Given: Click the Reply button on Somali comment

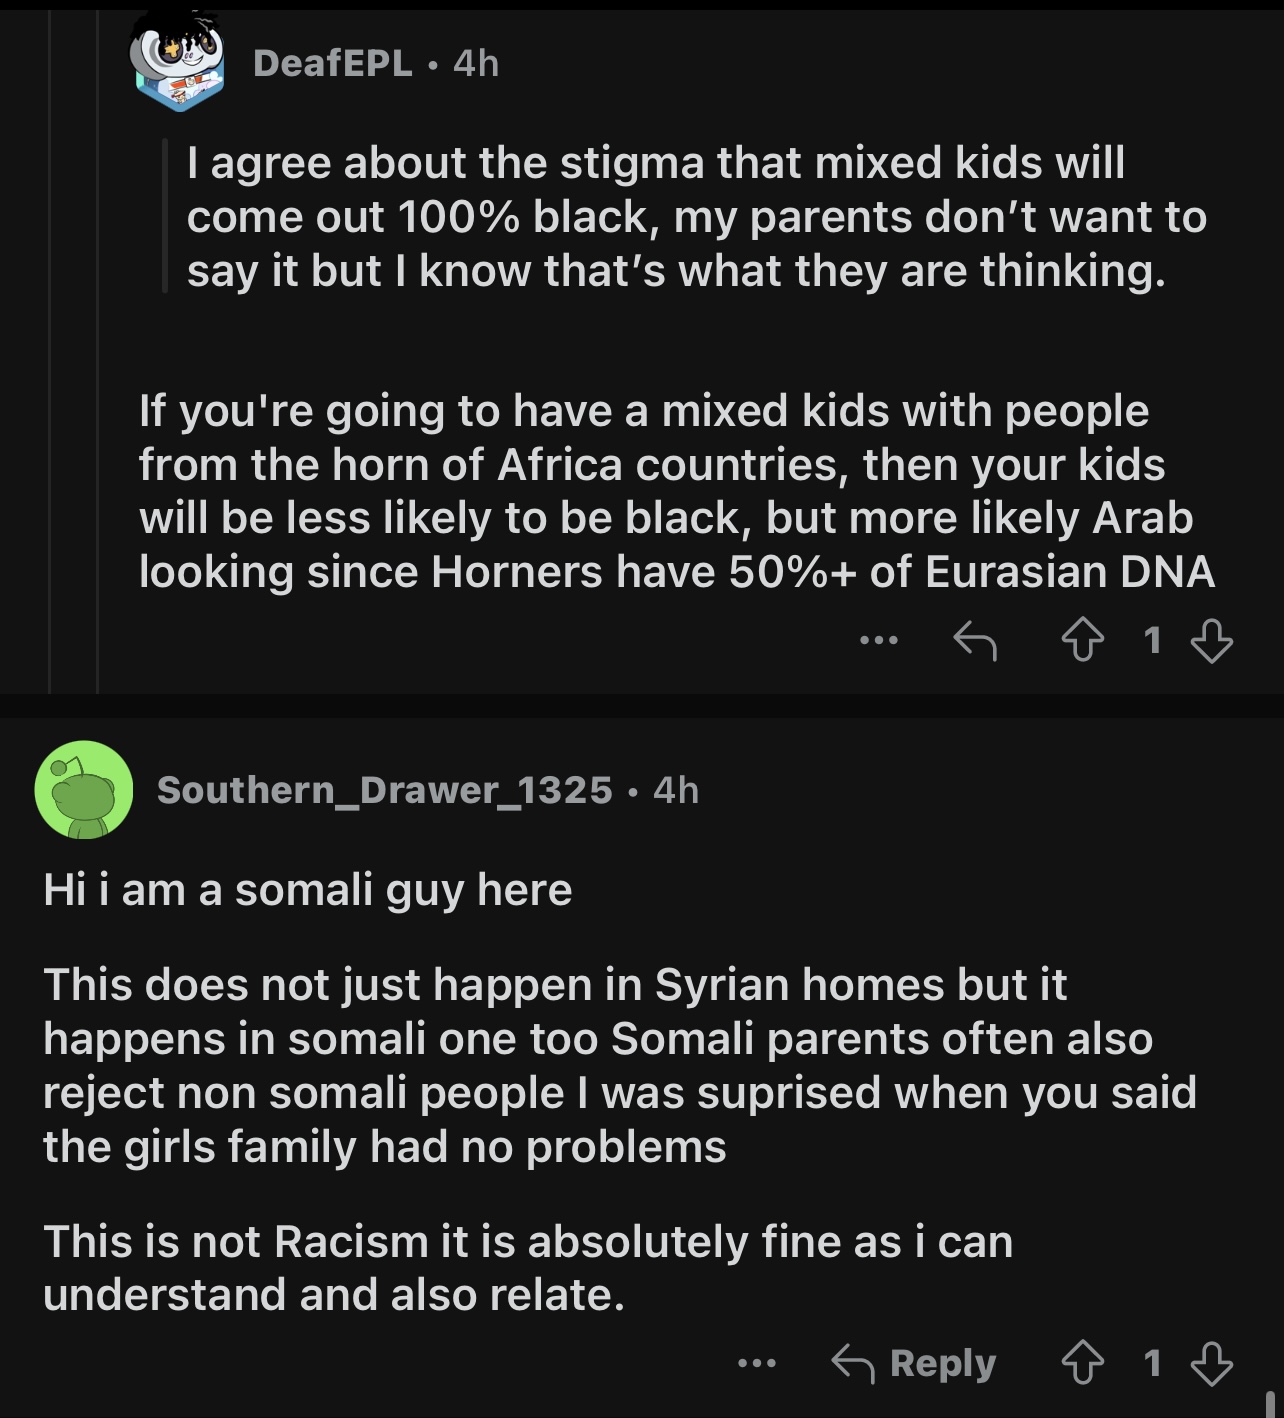Looking at the screenshot, I should coord(913,1362).
